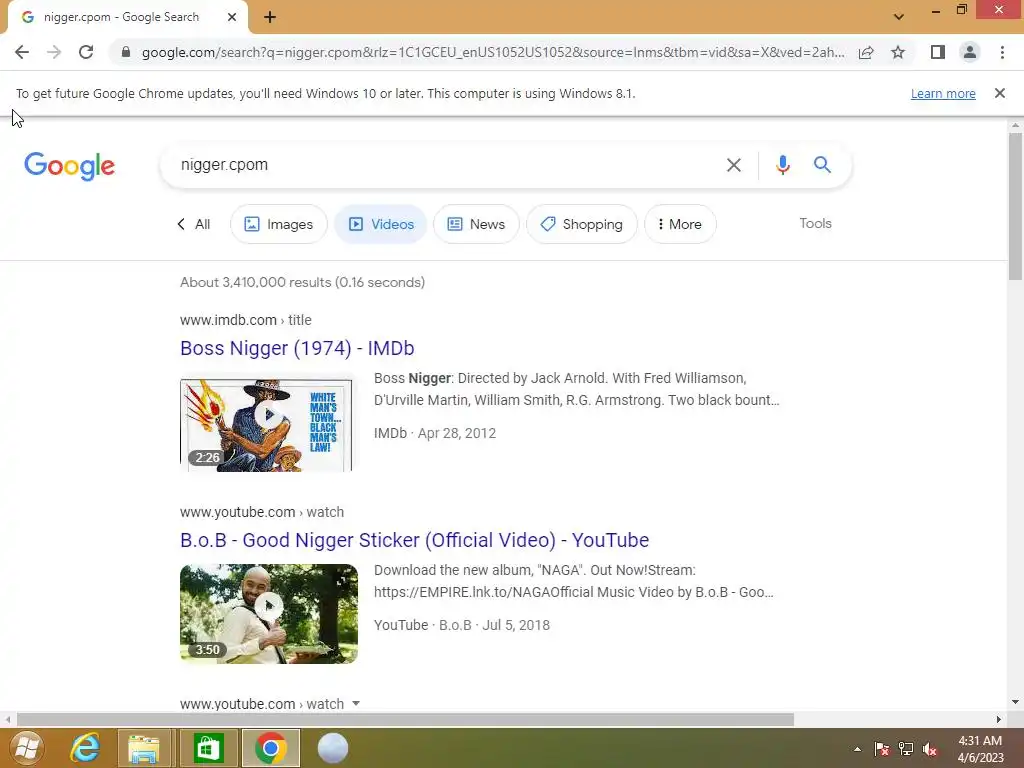Reload the current Google search page

(x=86, y=52)
